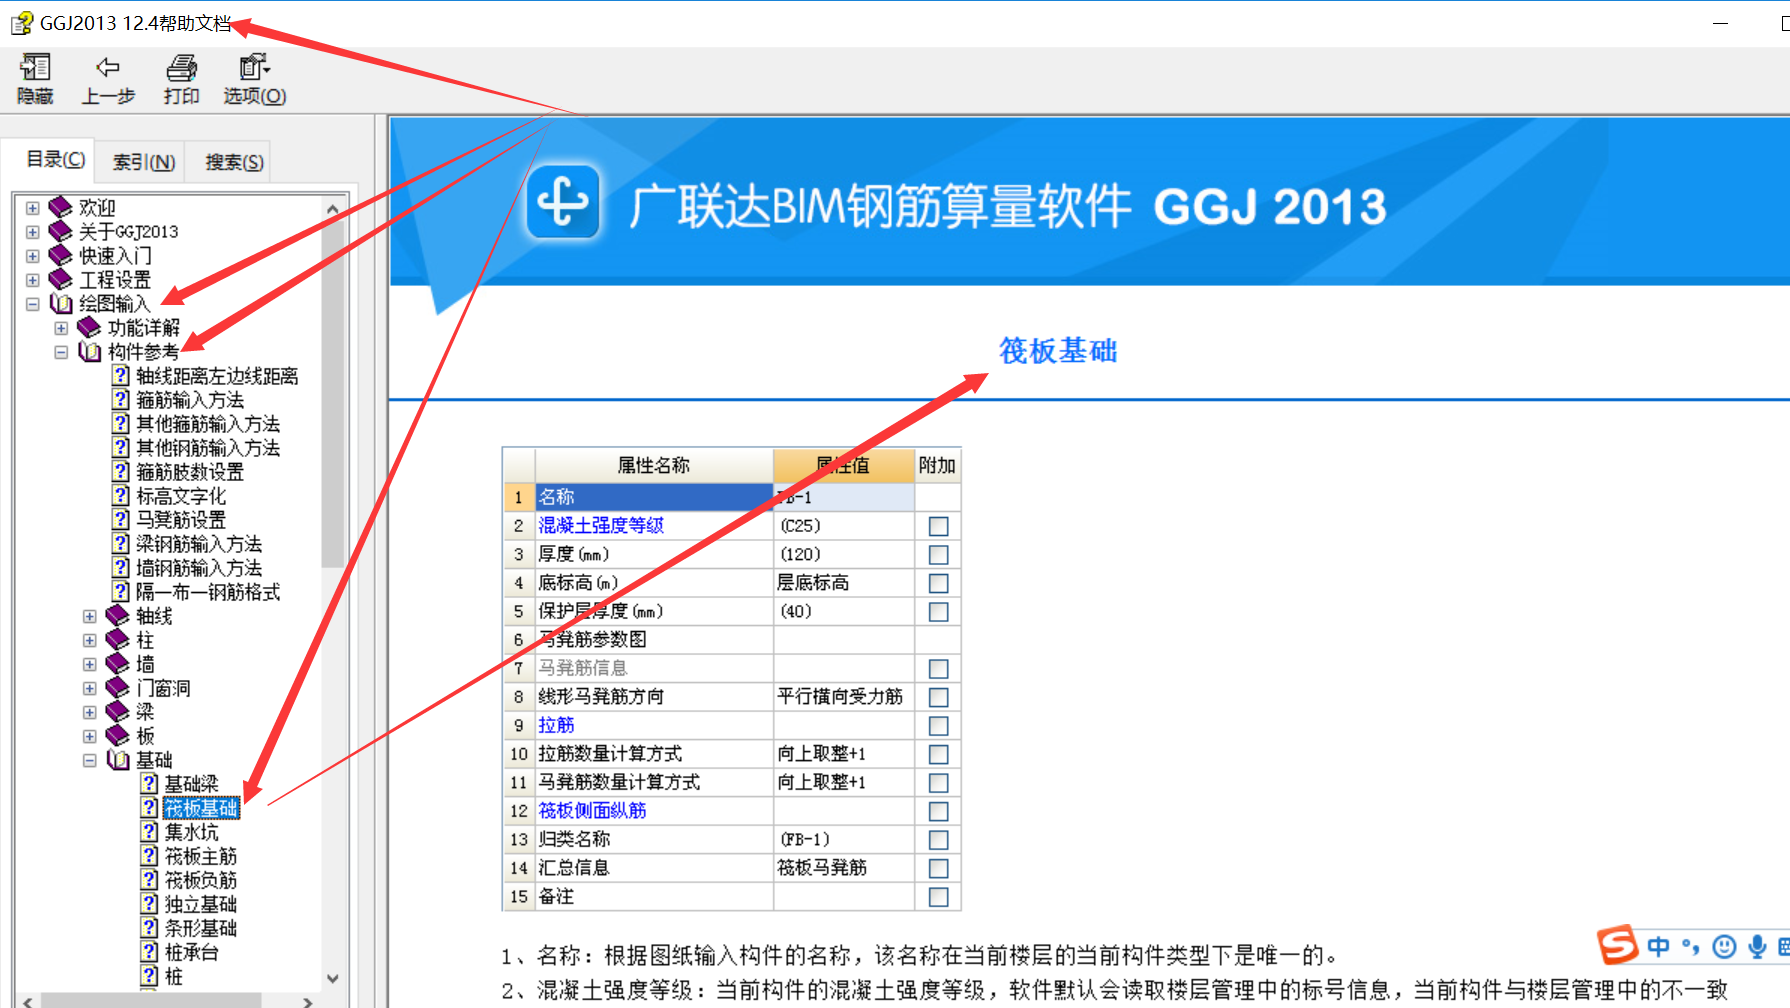This screenshot has height=1008, width=1790.
Task: Click the 打印 printer icon
Action: (x=181, y=68)
